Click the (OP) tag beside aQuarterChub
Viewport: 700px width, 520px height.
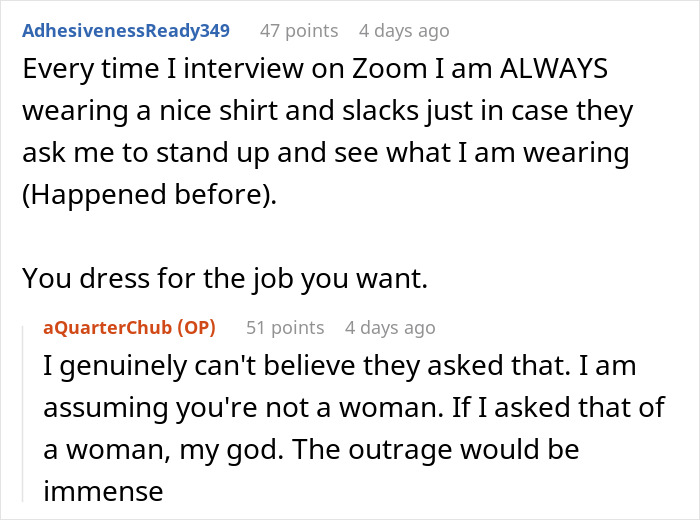[196, 328]
